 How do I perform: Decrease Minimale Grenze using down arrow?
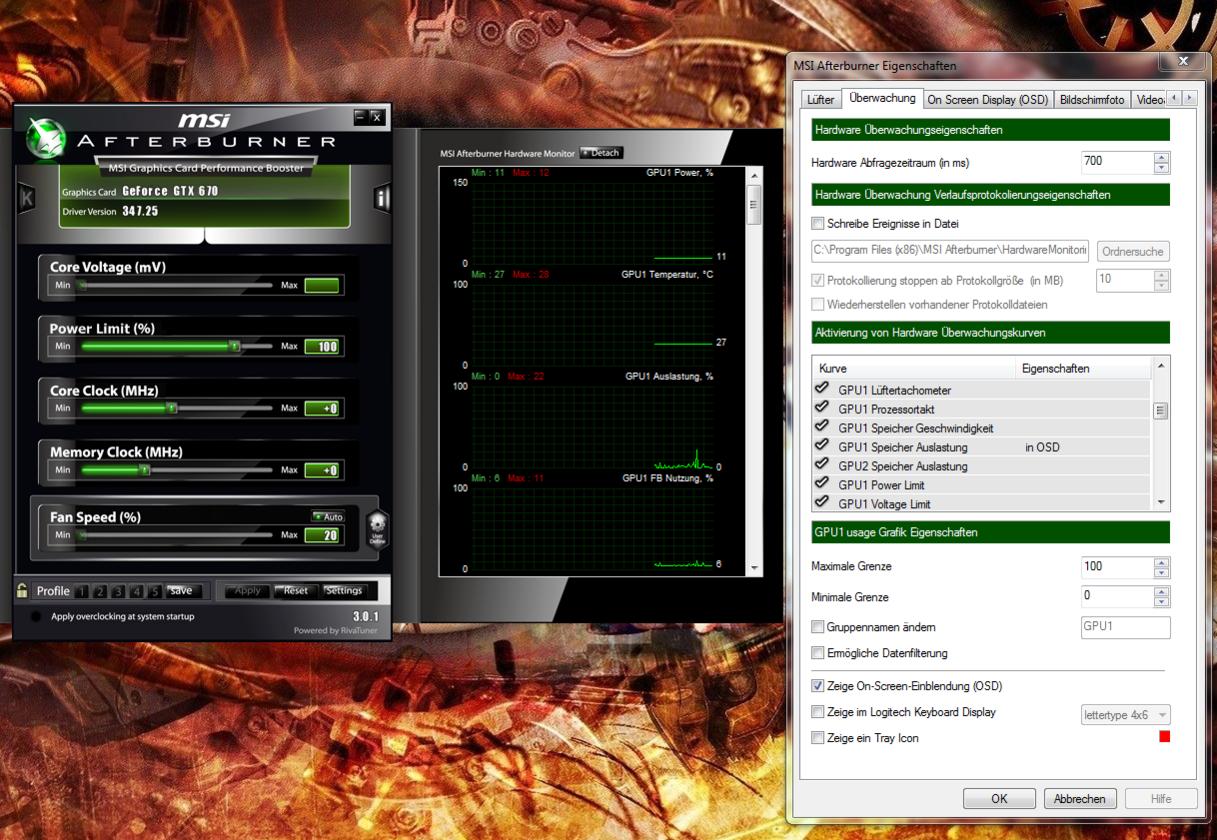1161,601
